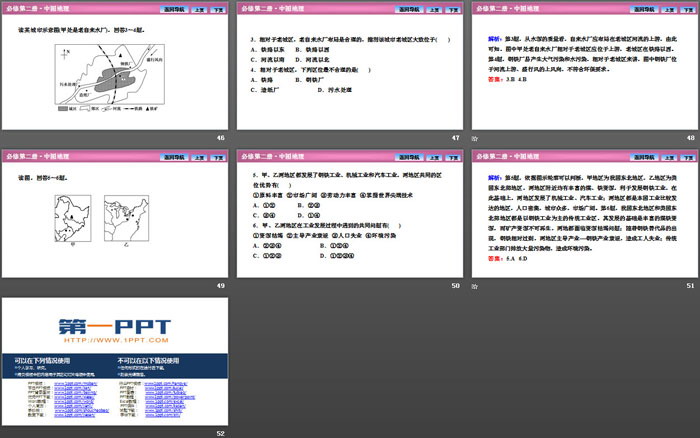Select the slide 51 thumbnail
Screen dimensions: 700x438
point(585,214)
